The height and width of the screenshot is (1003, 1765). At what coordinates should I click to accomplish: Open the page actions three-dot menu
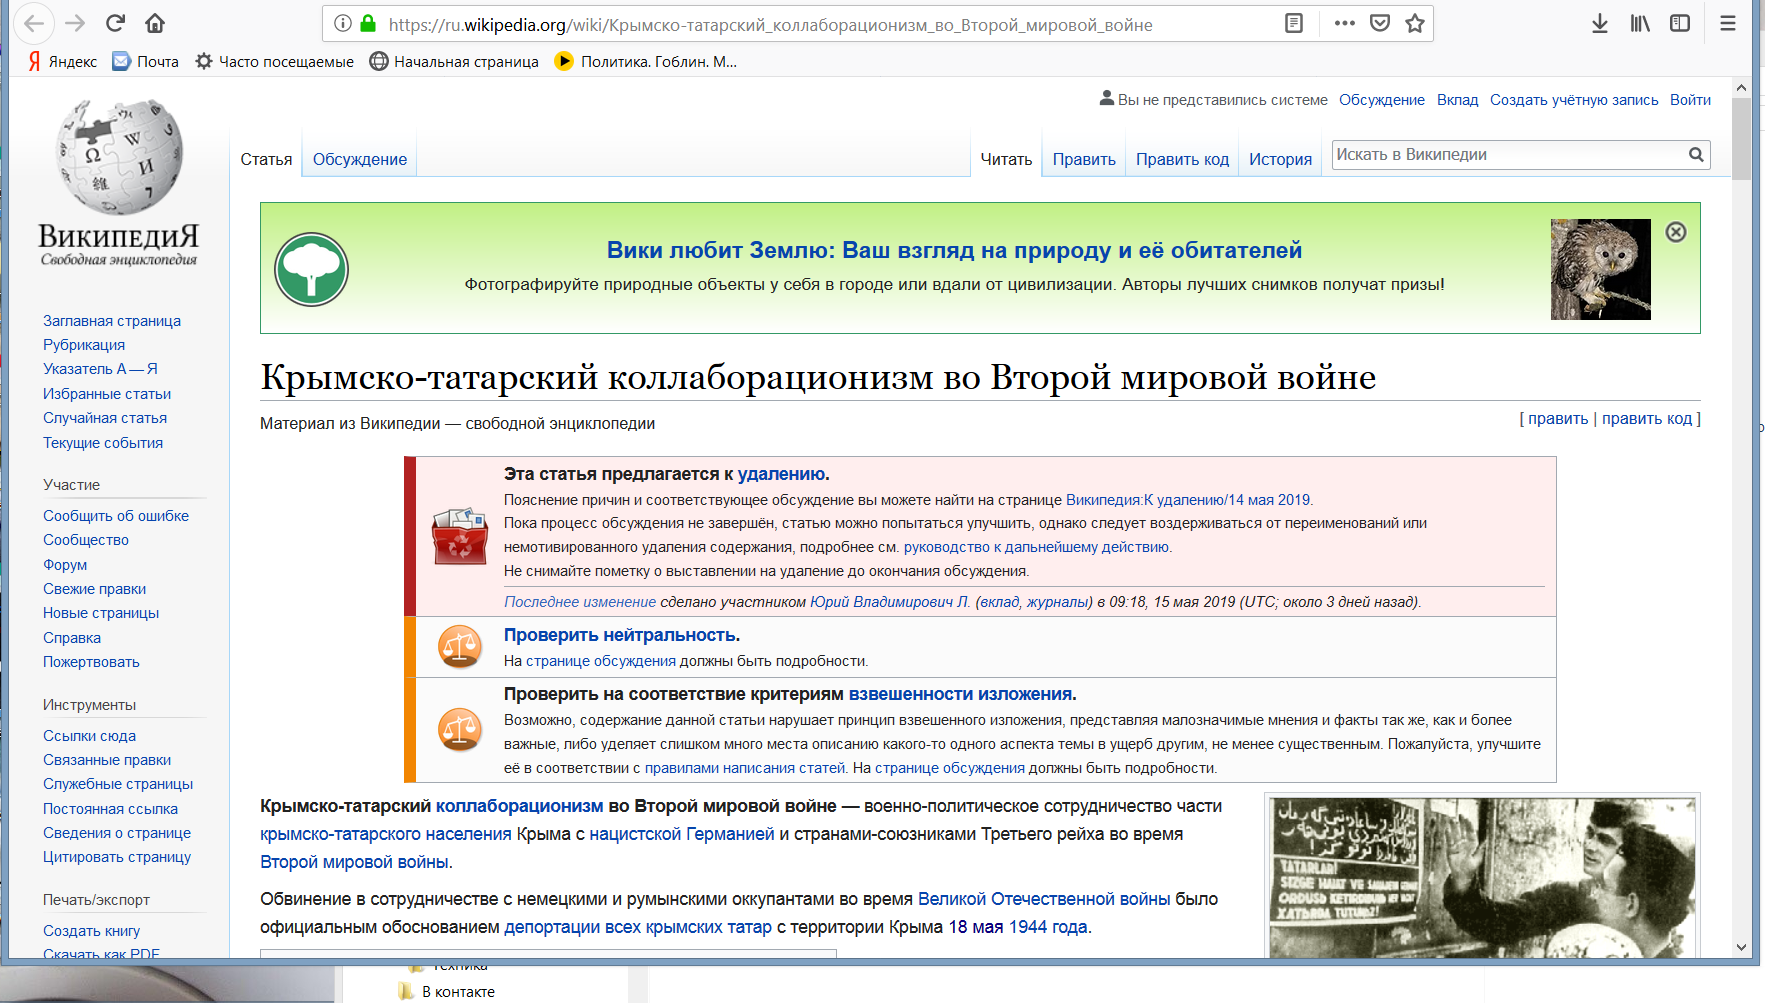click(1344, 23)
